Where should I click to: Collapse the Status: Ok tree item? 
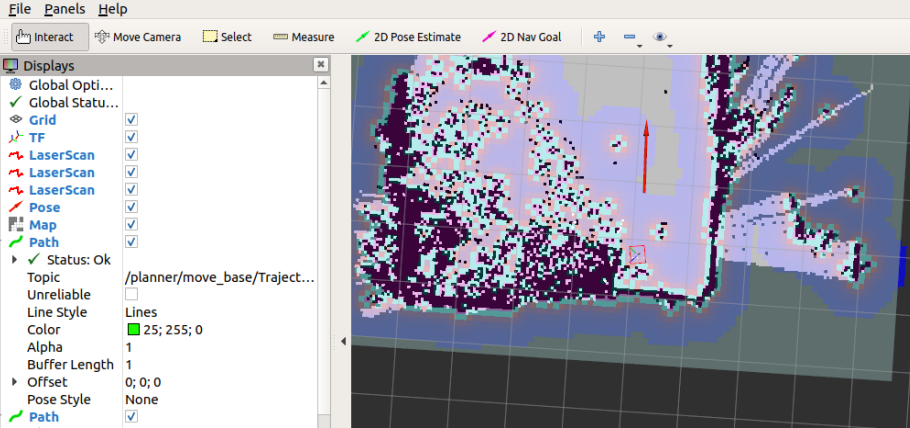coord(14,260)
